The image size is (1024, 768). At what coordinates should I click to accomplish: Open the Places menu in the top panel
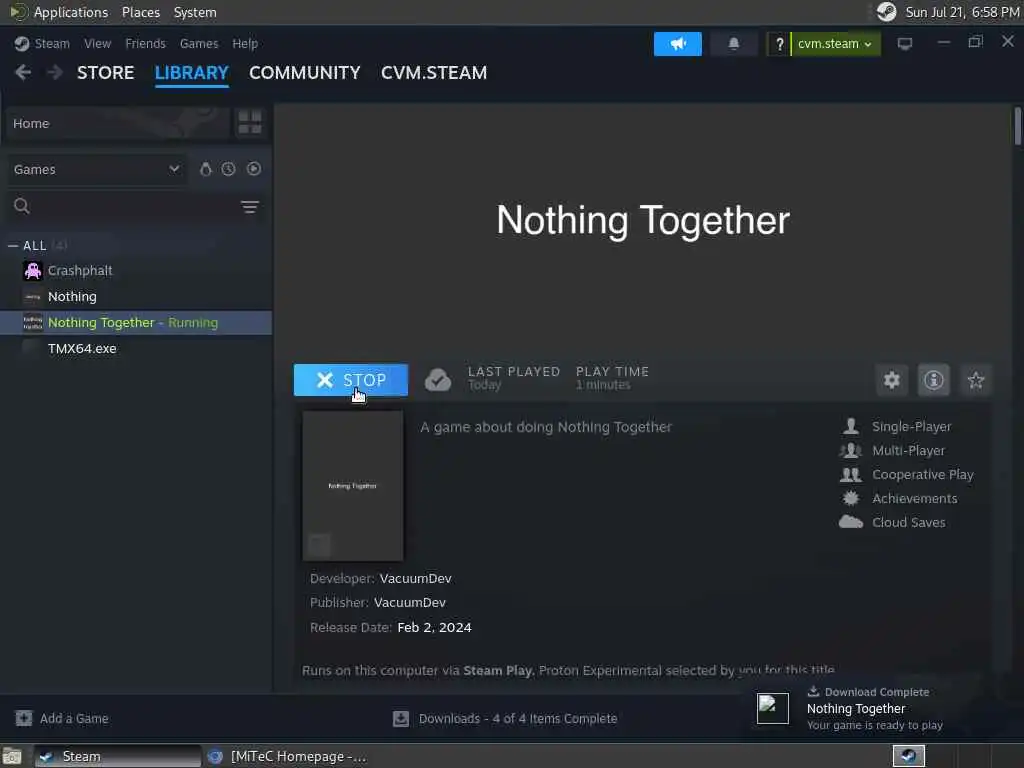[141, 12]
